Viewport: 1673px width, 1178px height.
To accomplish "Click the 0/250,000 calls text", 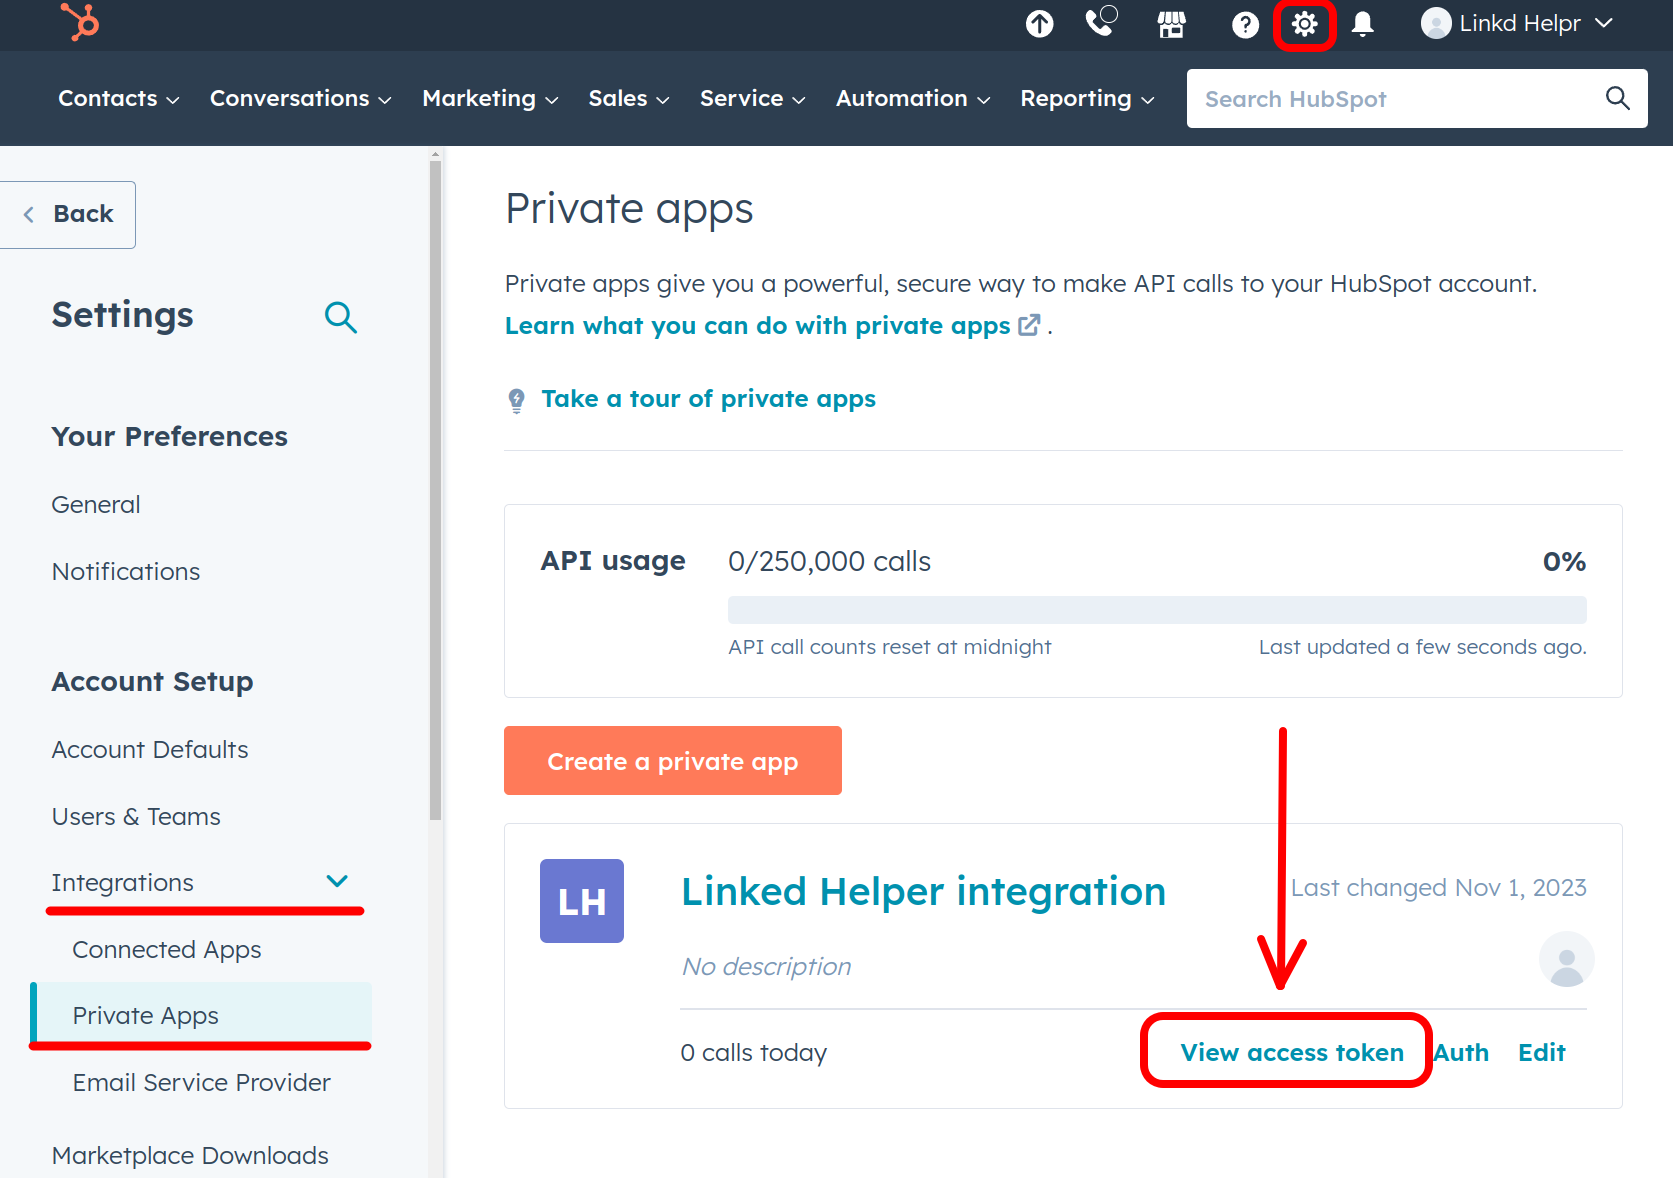I will 829,561.
